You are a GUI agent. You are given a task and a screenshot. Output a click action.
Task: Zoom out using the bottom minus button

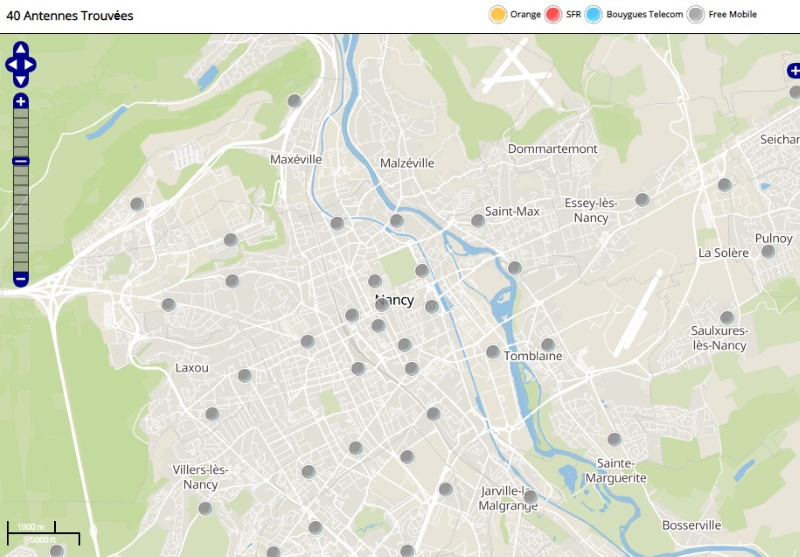point(21,279)
